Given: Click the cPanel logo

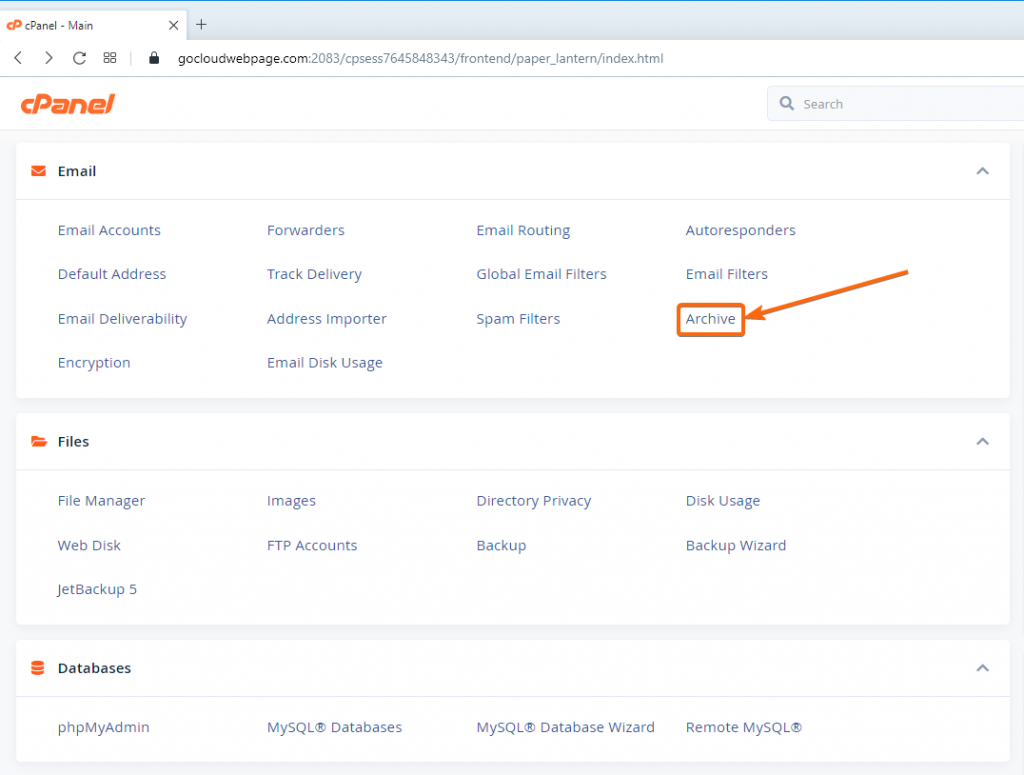Looking at the screenshot, I should tap(66, 103).
